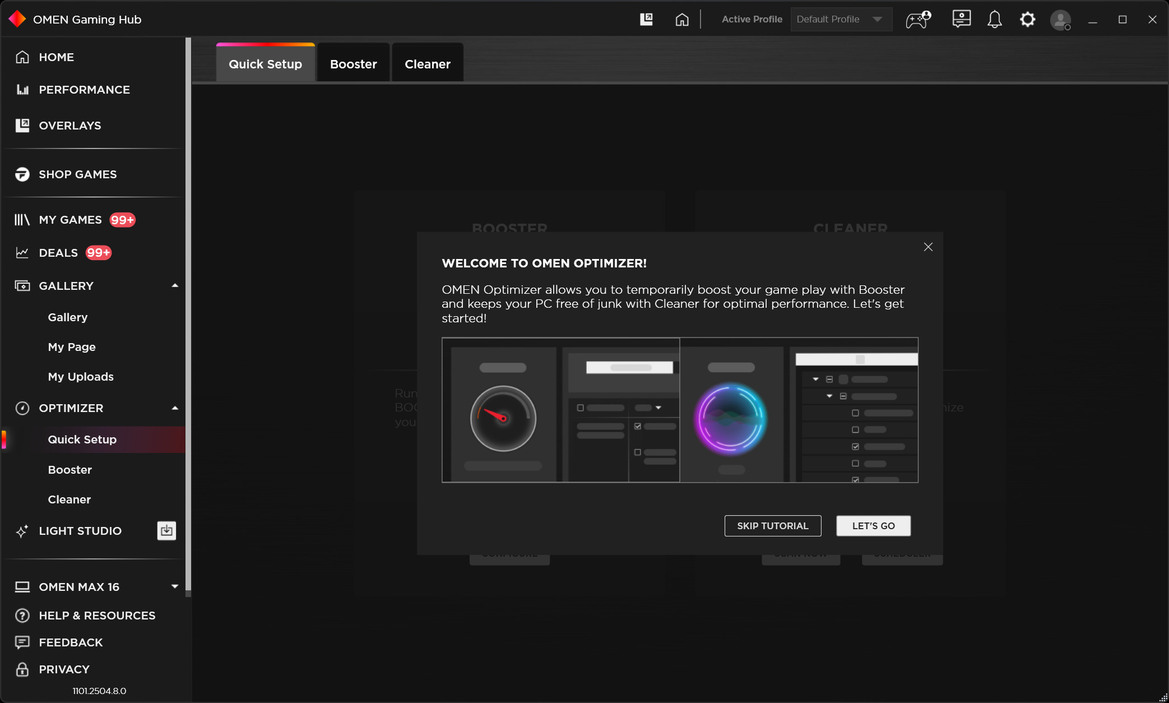Click the Cleaner glowing orb illustration

(x=731, y=419)
